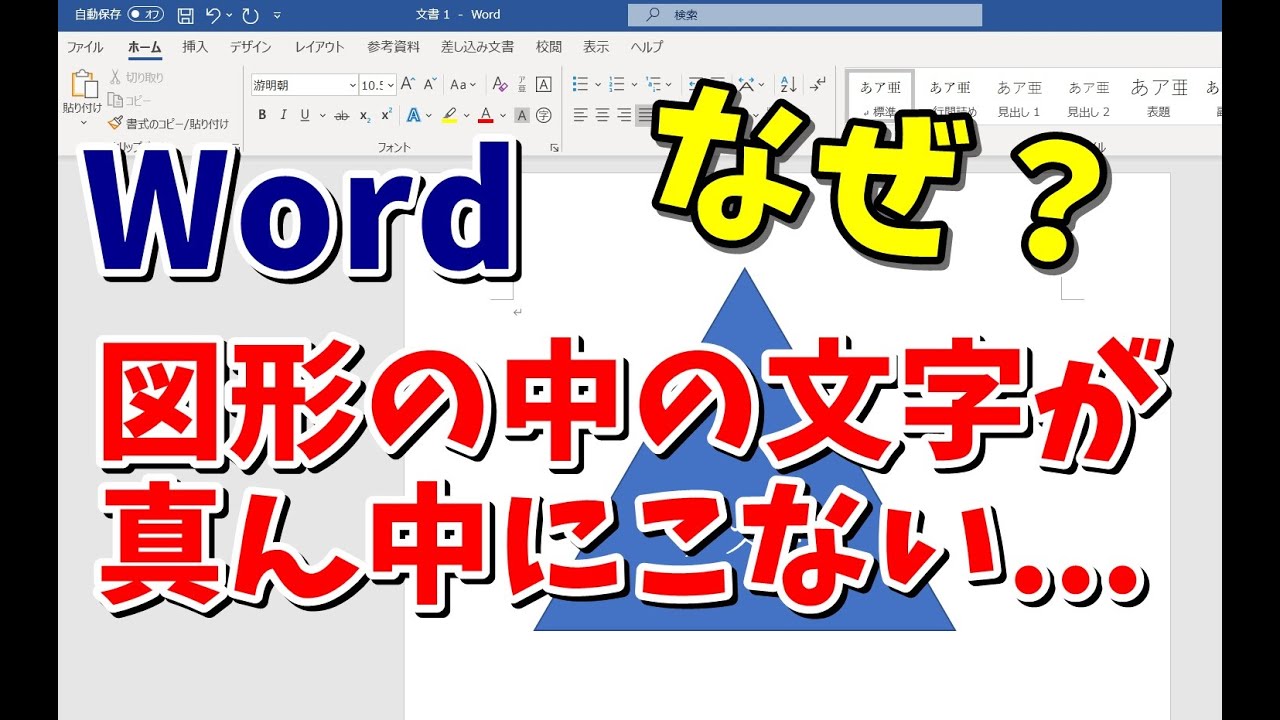
Task: Toggle the character border icon
Action: pyautogui.click(x=544, y=85)
